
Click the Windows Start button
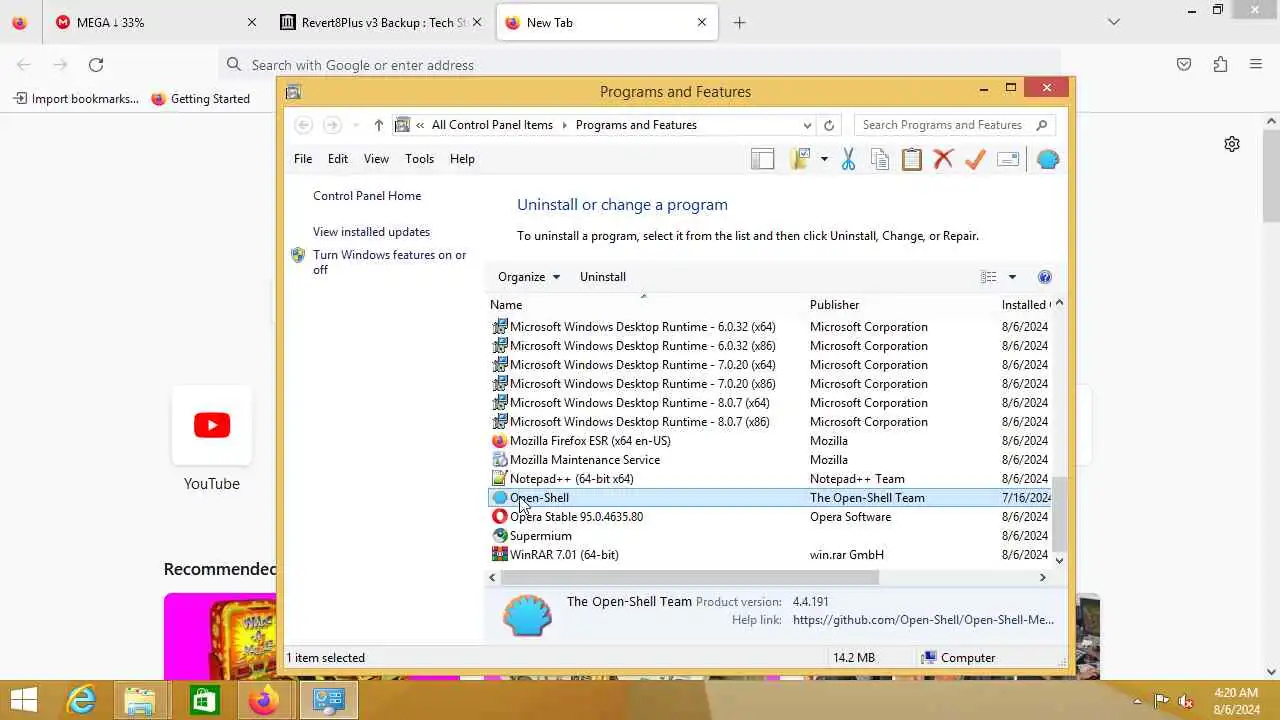pos(23,700)
